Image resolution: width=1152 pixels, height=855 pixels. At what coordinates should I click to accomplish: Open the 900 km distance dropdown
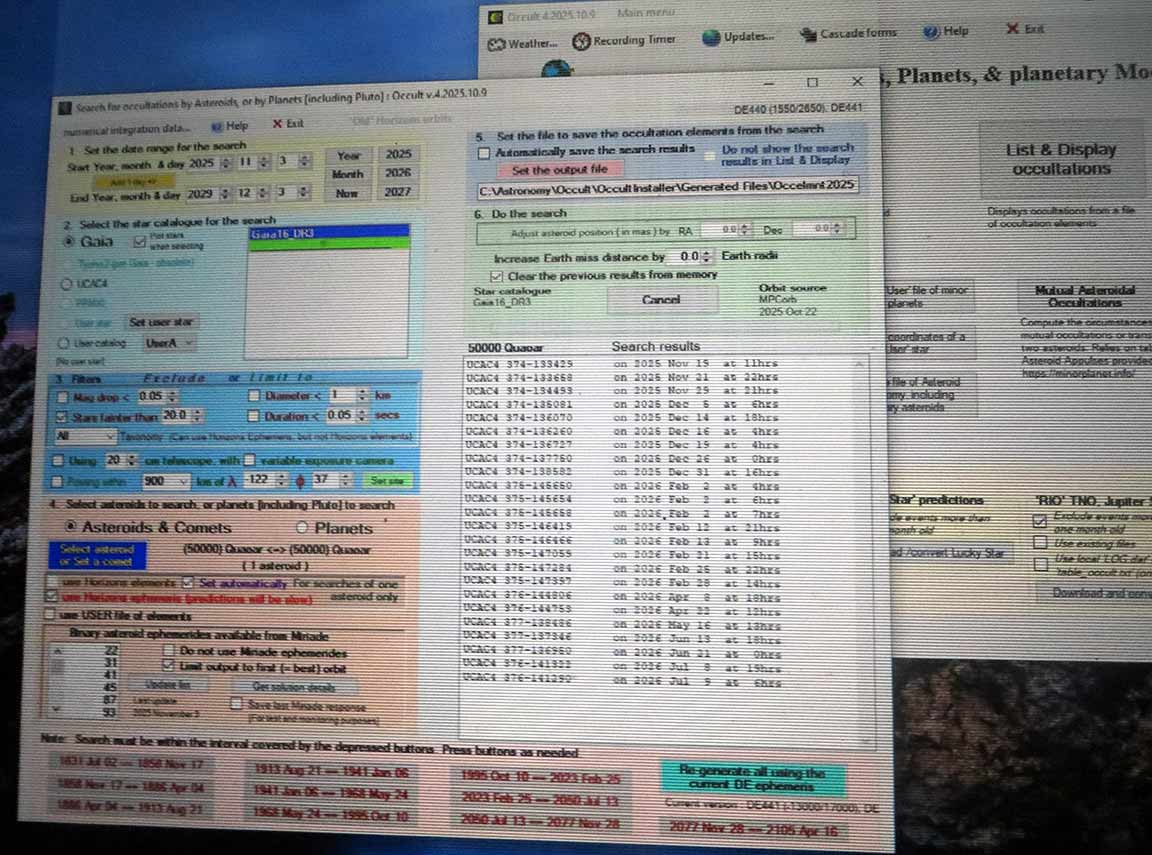coord(182,482)
